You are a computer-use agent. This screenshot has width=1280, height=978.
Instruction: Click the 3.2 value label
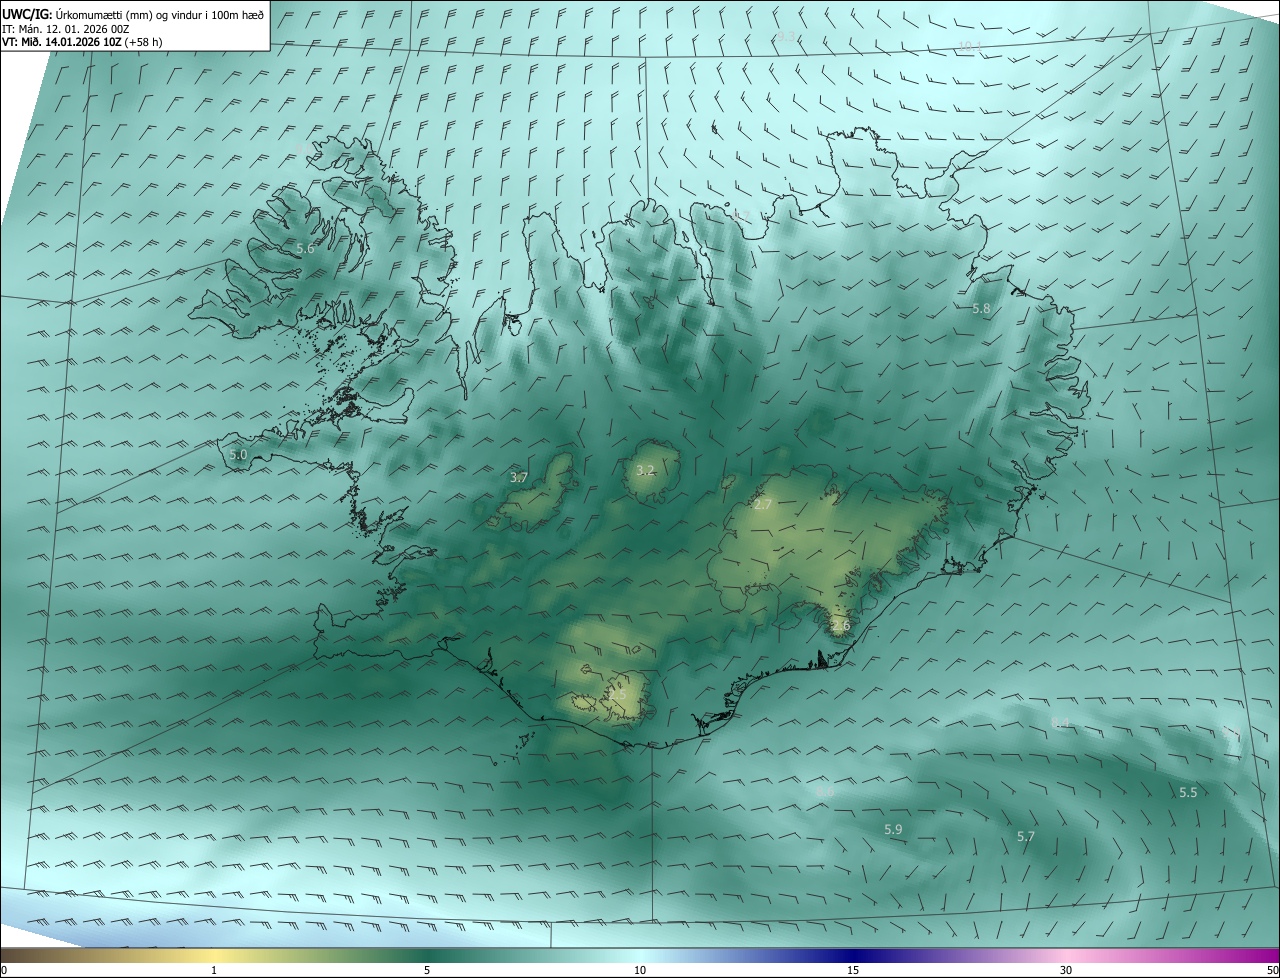(645, 470)
